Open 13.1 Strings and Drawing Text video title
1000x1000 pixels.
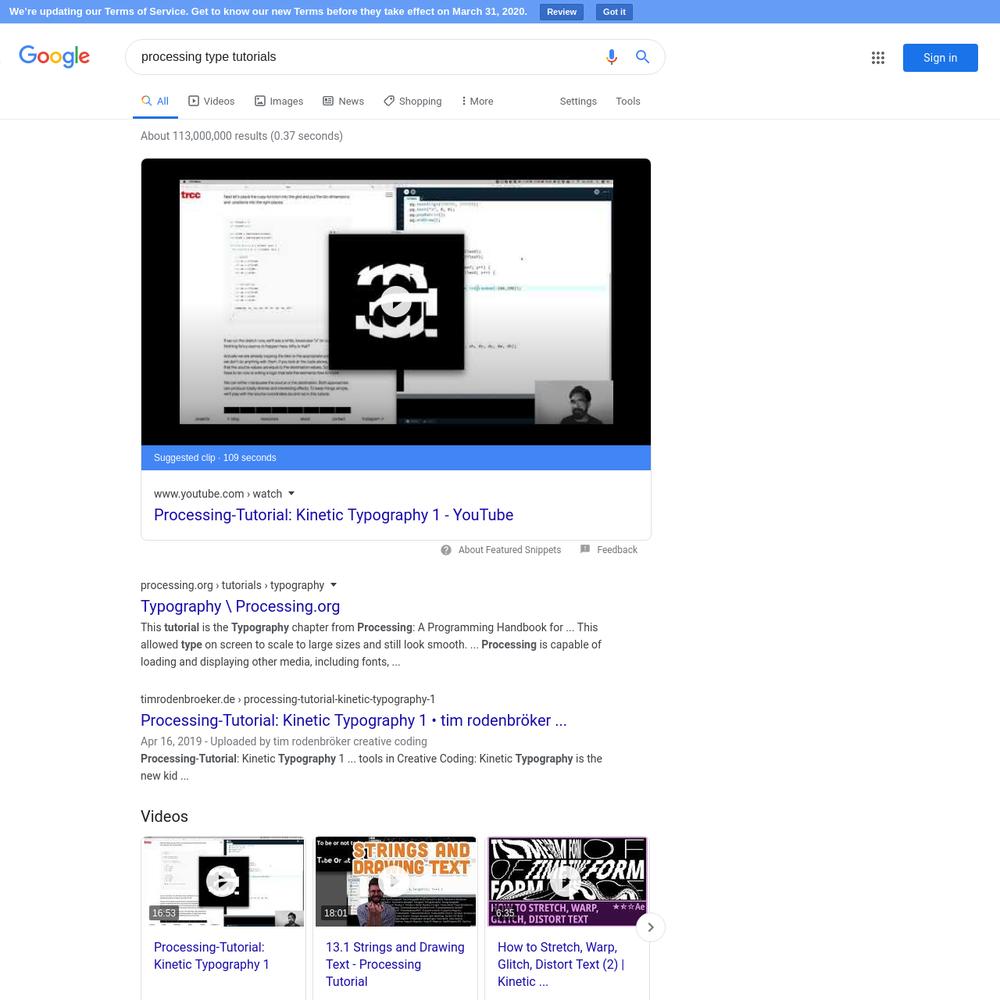395,964
